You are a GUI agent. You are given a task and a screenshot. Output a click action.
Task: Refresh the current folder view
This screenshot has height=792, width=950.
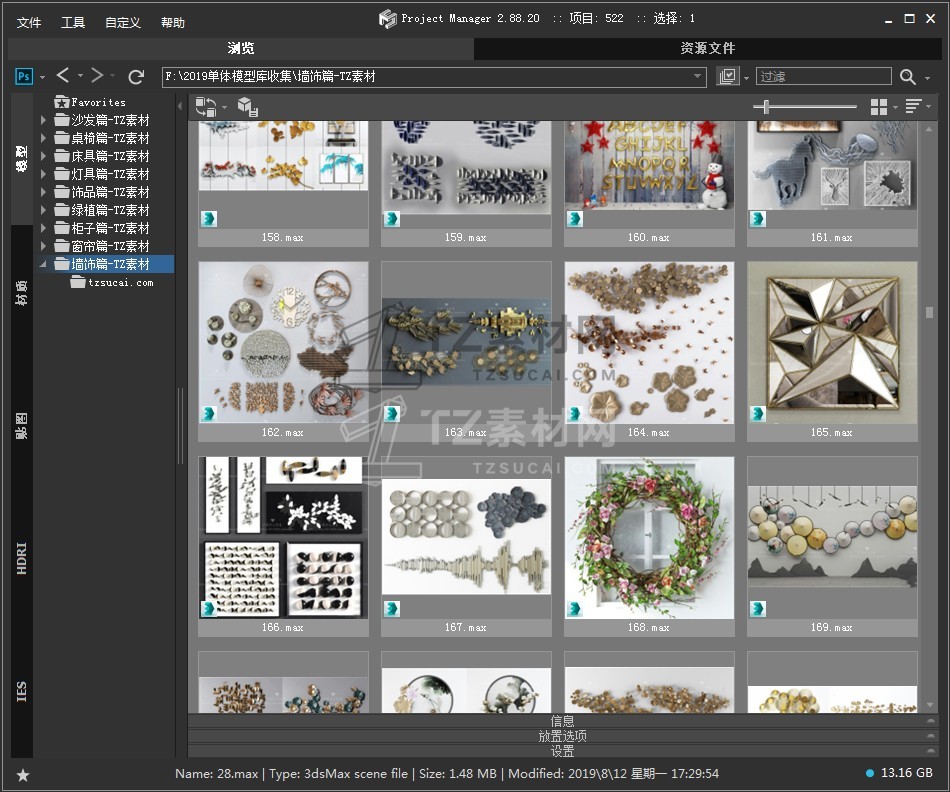click(137, 77)
